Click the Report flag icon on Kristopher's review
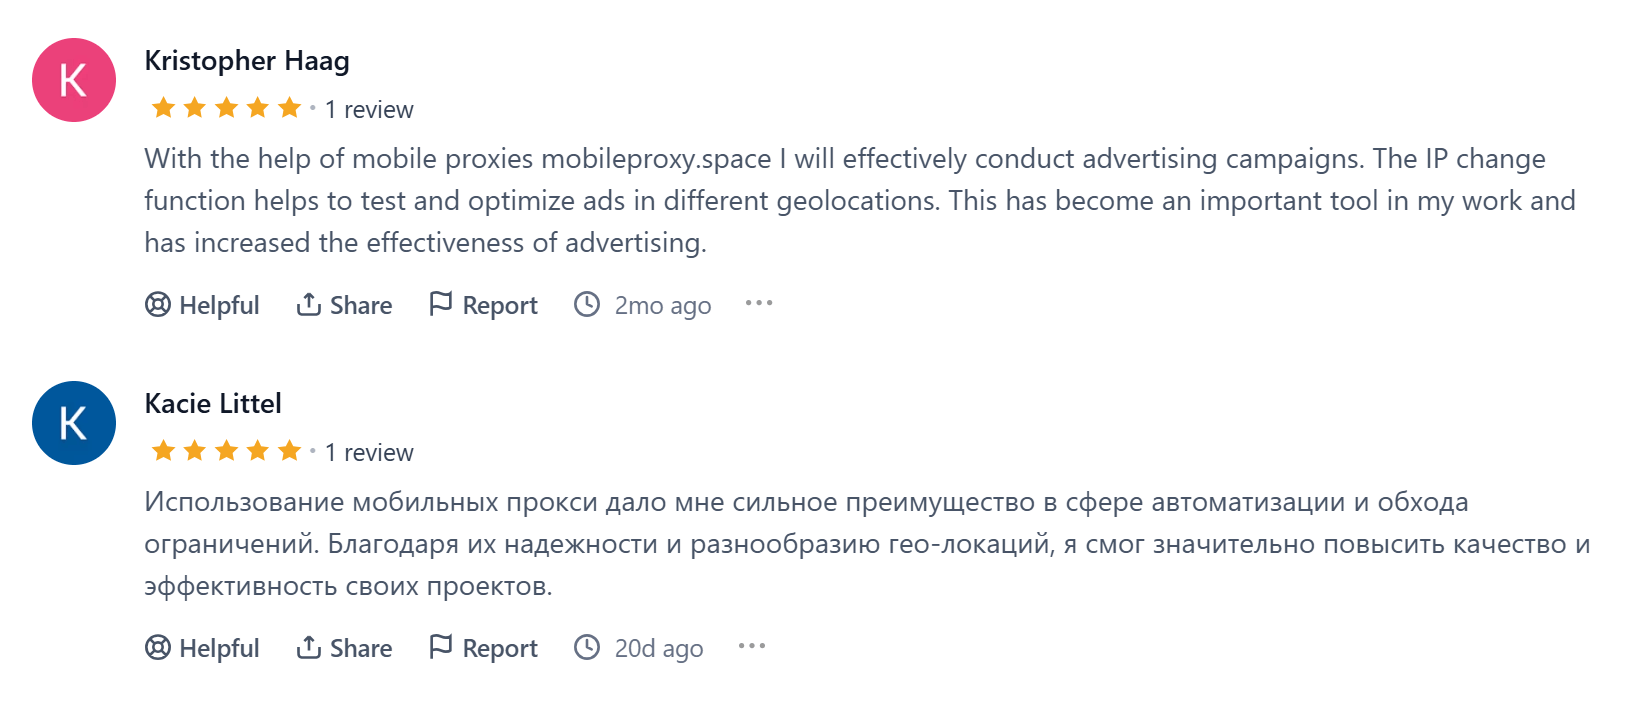This screenshot has height=707, width=1630. (x=440, y=304)
